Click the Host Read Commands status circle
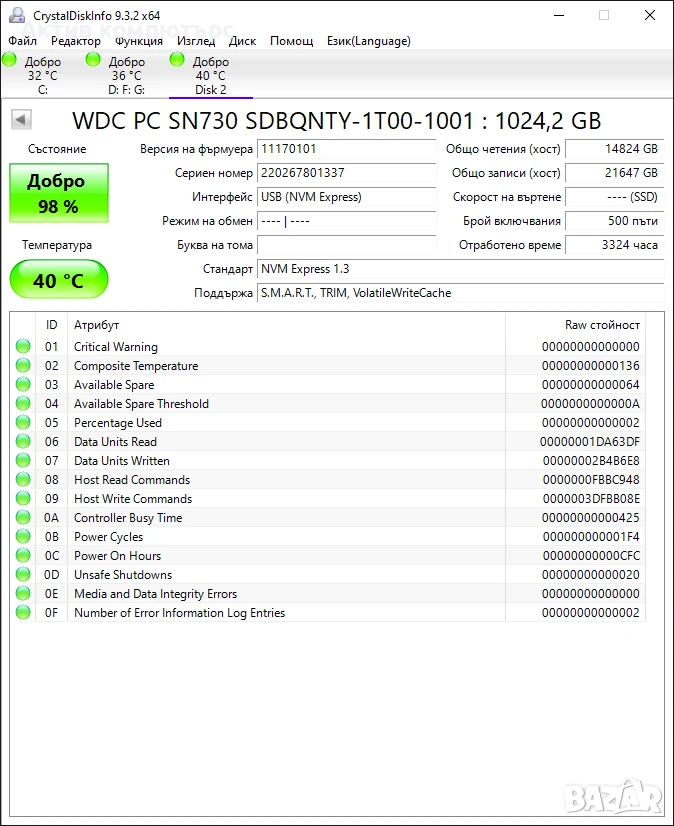The width and height of the screenshot is (674, 826). pos(23,479)
